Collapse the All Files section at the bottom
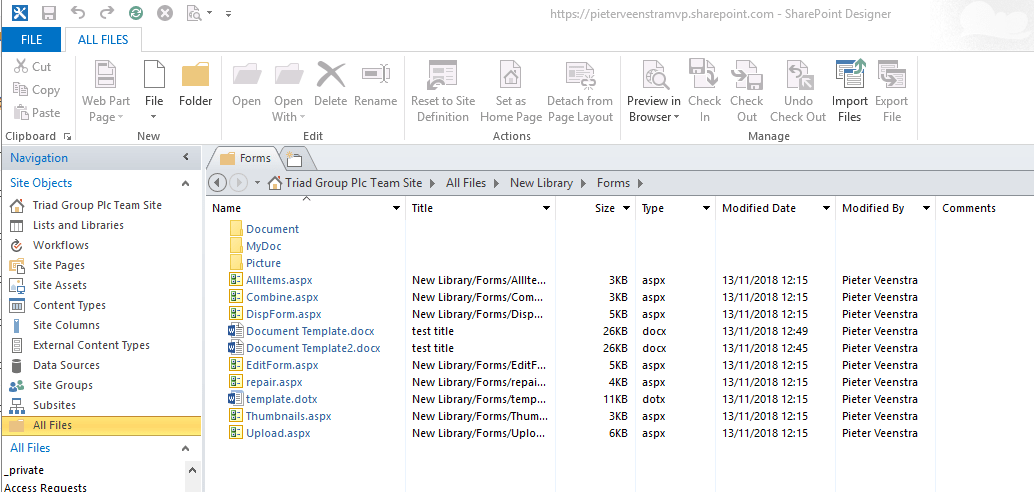This screenshot has height=492, width=1034. click(185, 448)
